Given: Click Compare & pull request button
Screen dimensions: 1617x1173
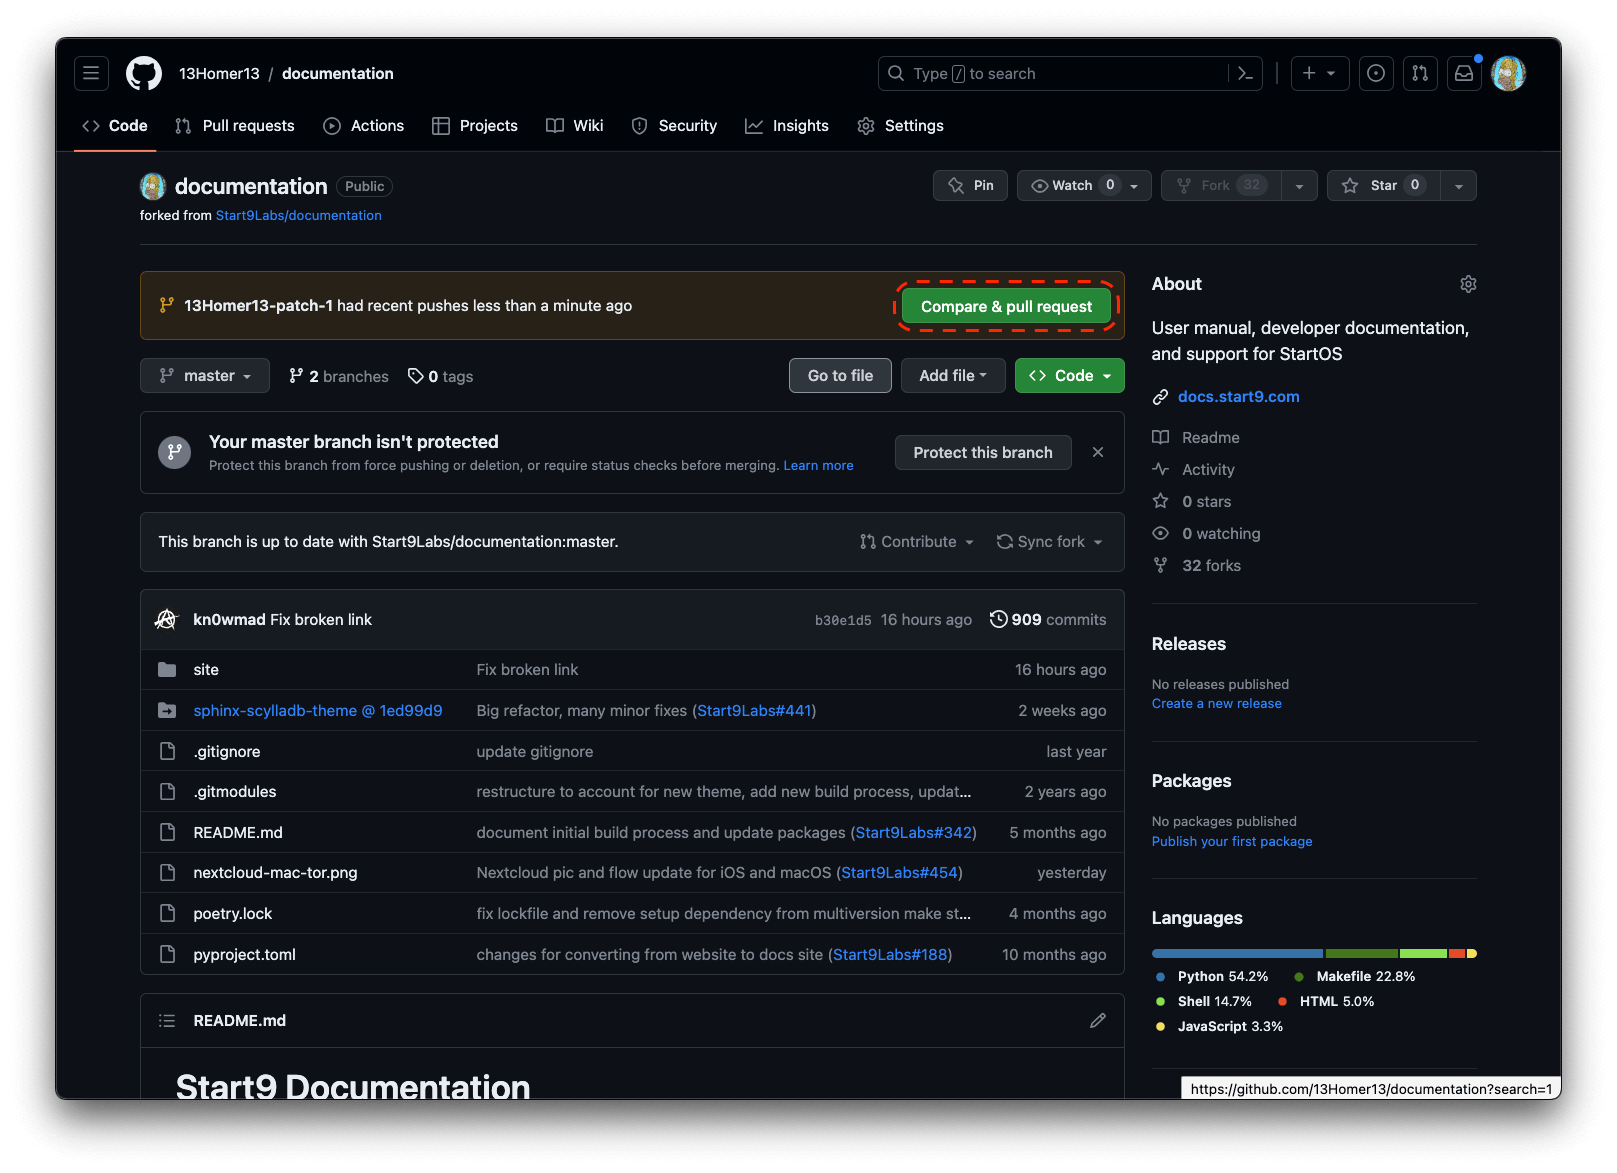Looking at the screenshot, I should [1006, 306].
